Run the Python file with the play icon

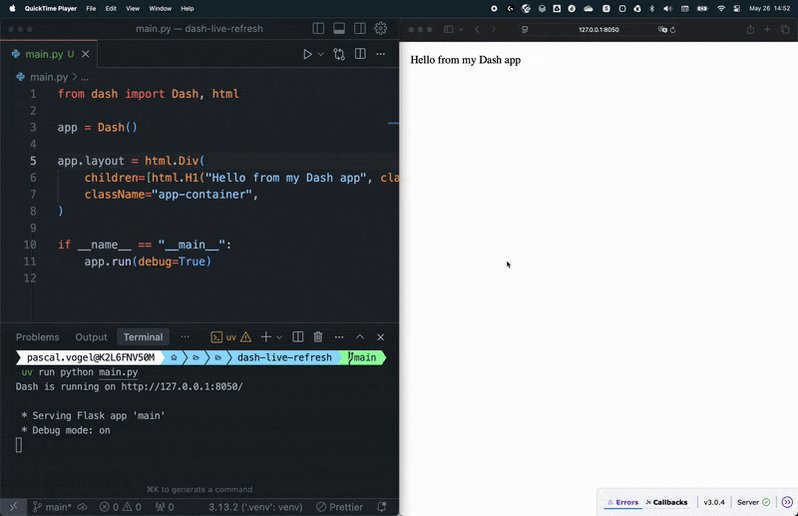(x=307, y=54)
